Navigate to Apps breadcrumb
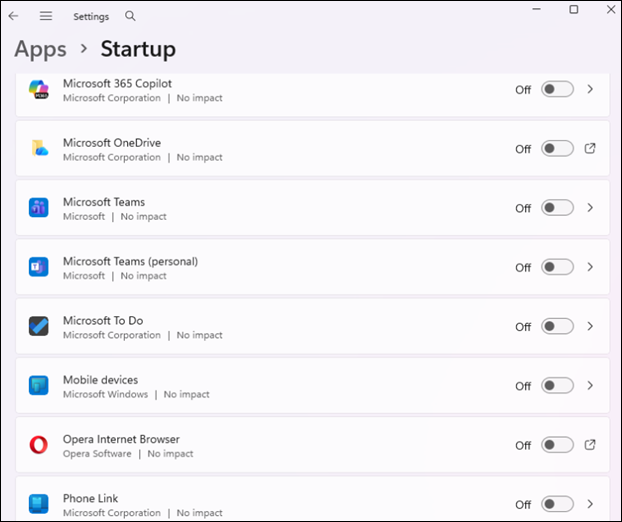 pyautogui.click(x=40, y=49)
